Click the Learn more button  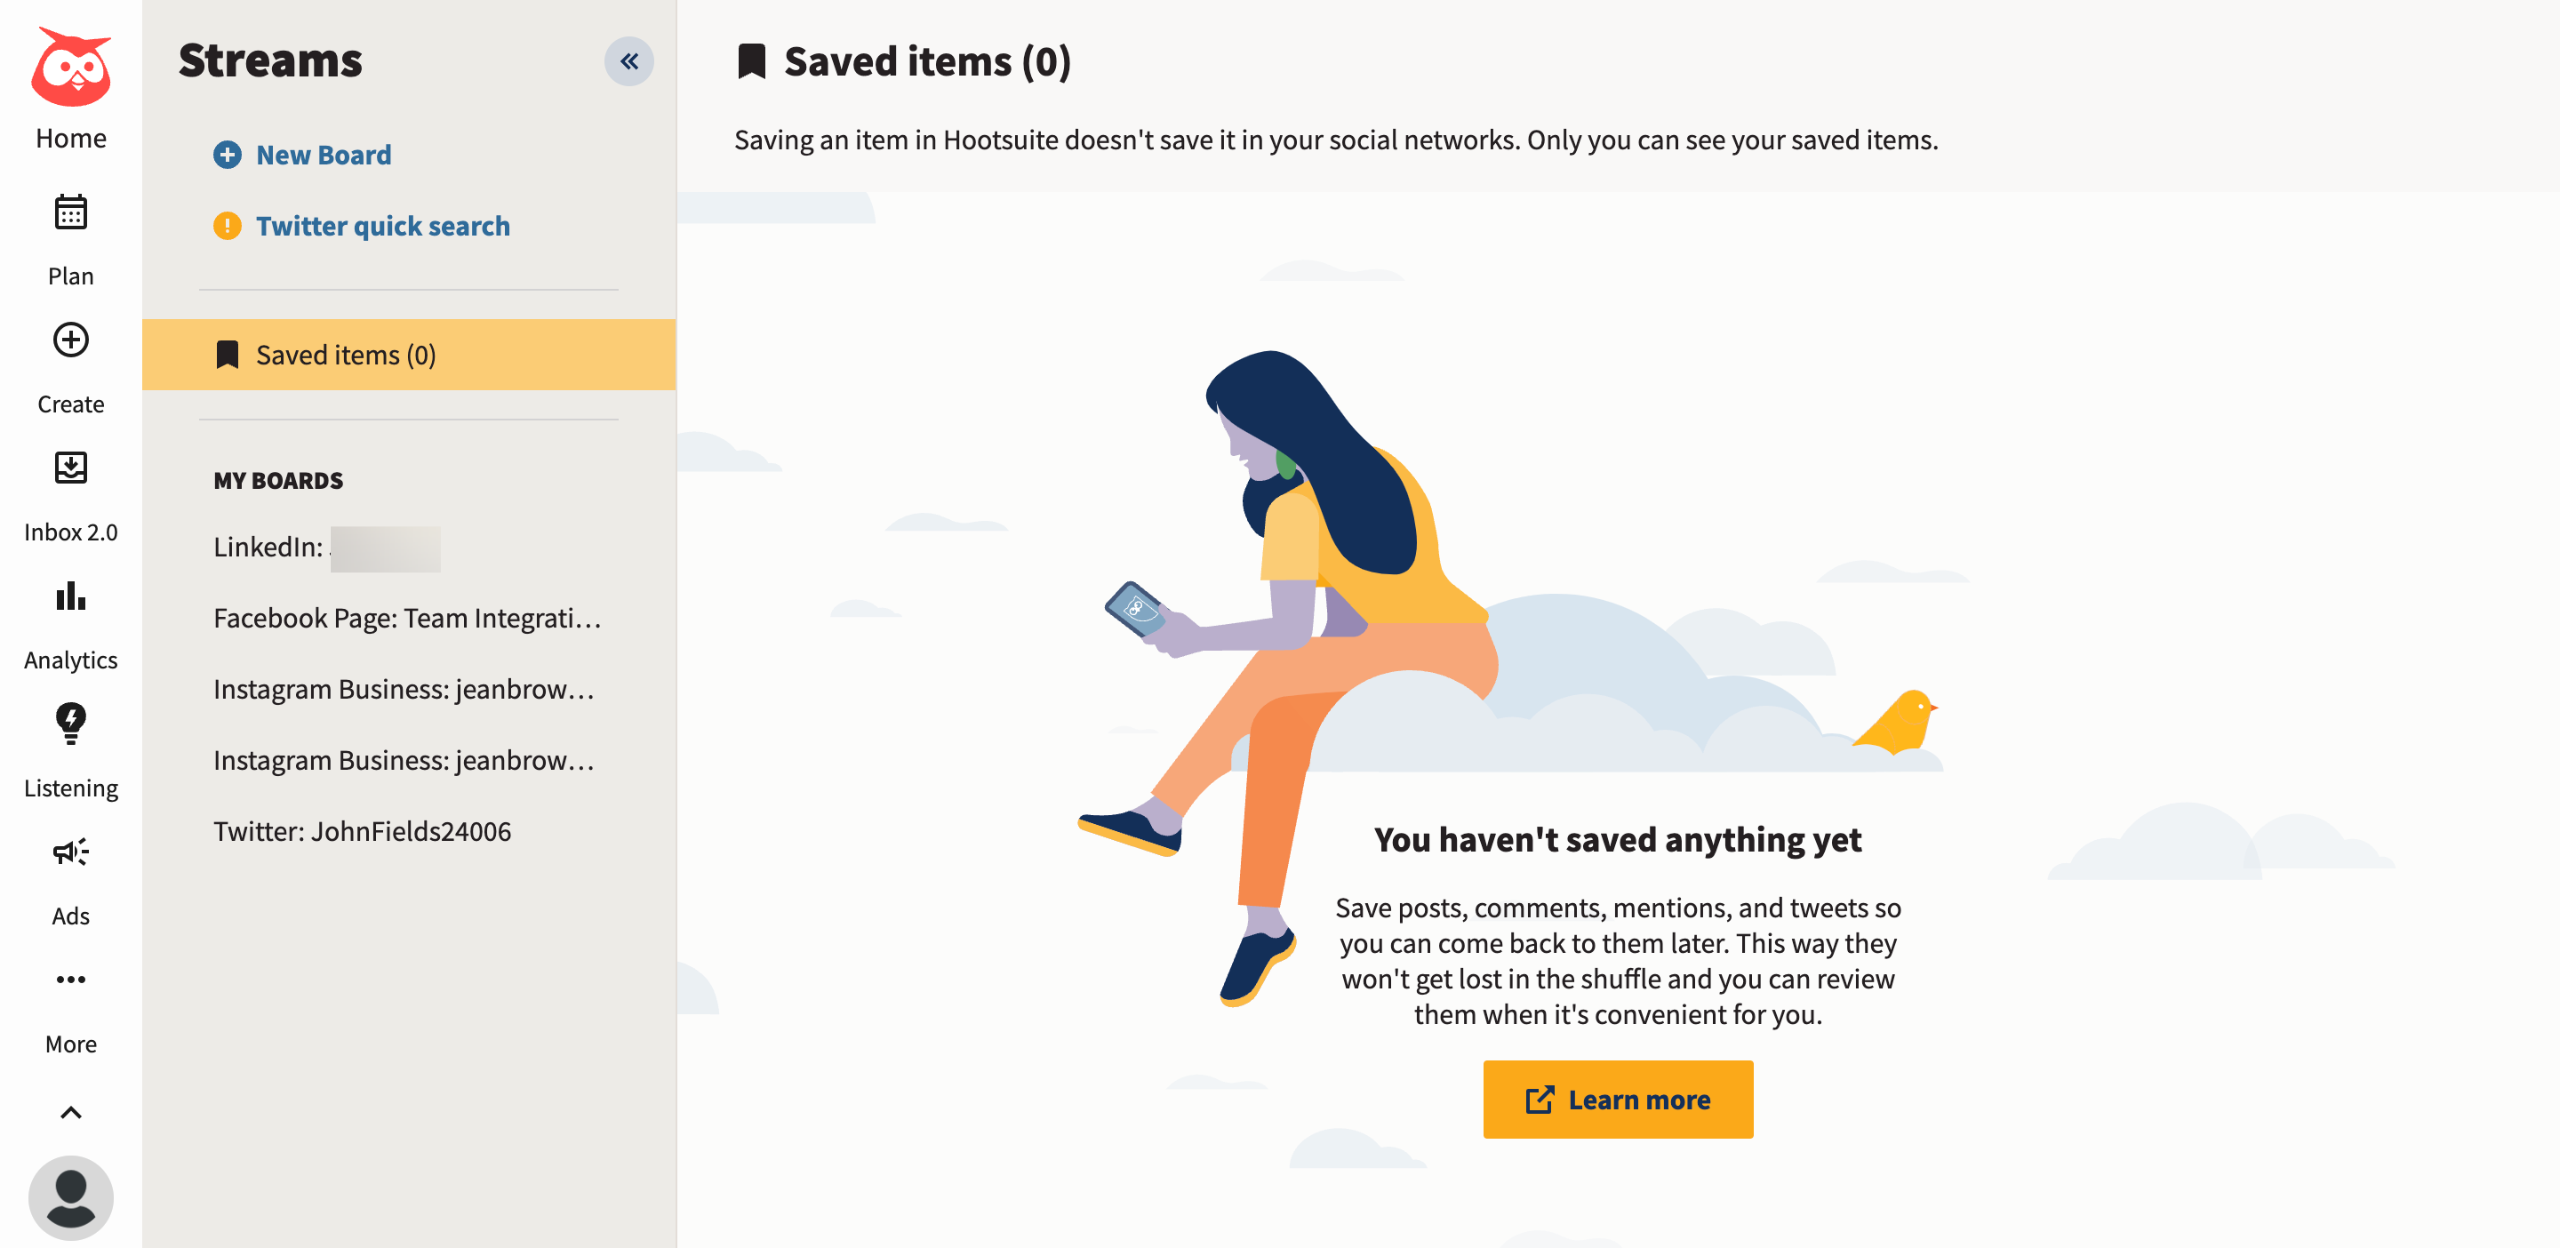(1618, 1100)
